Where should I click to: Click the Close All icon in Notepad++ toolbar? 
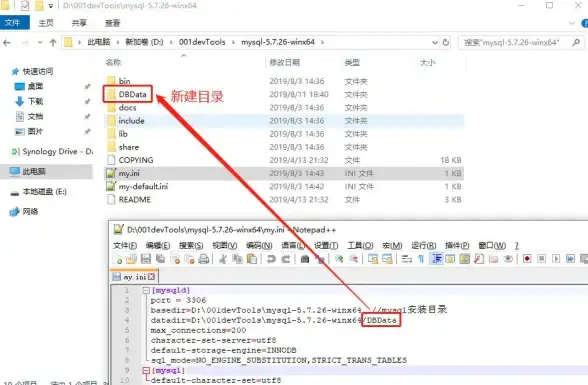point(189,259)
